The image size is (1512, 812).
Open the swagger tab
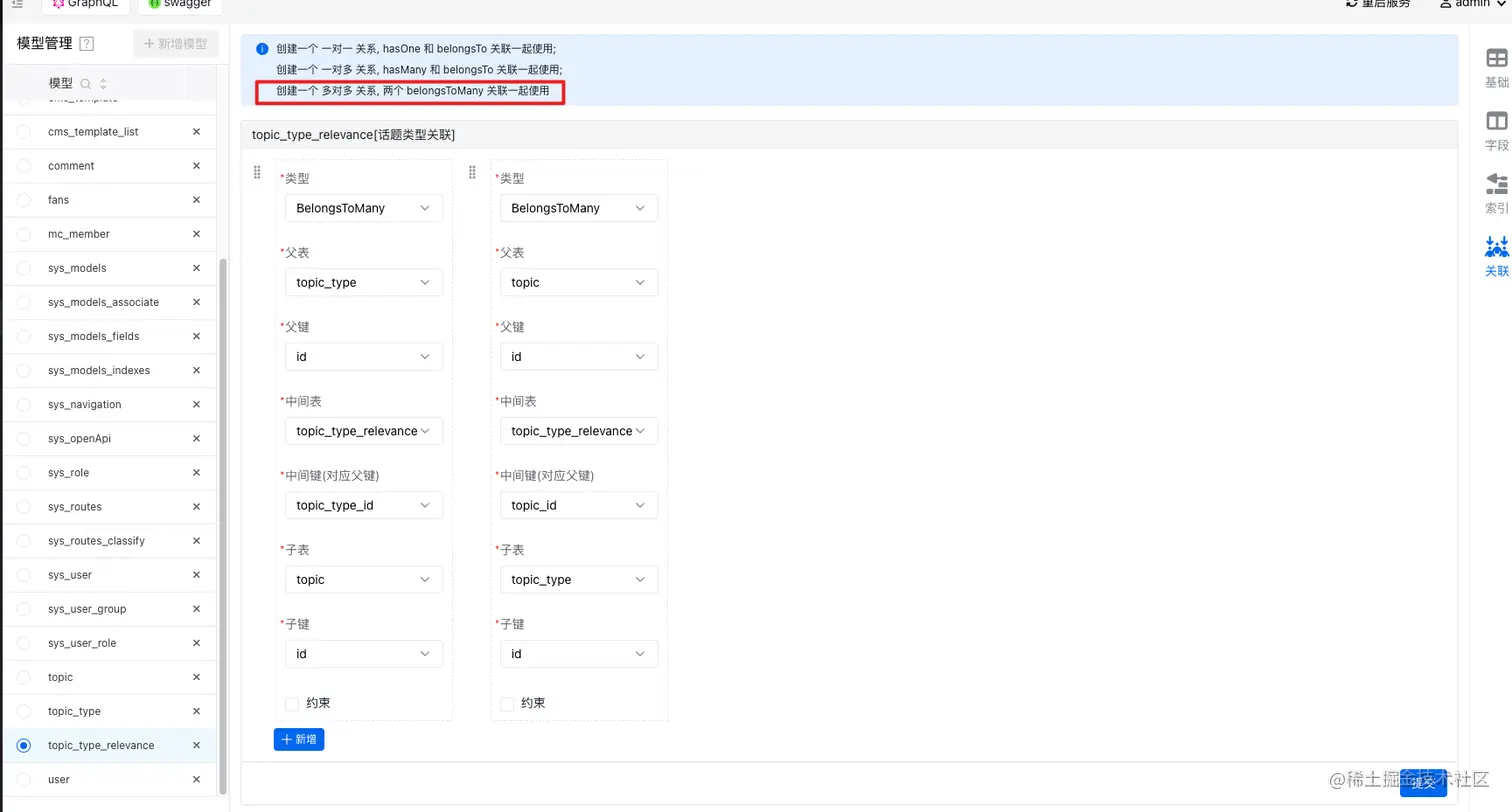pos(180,5)
